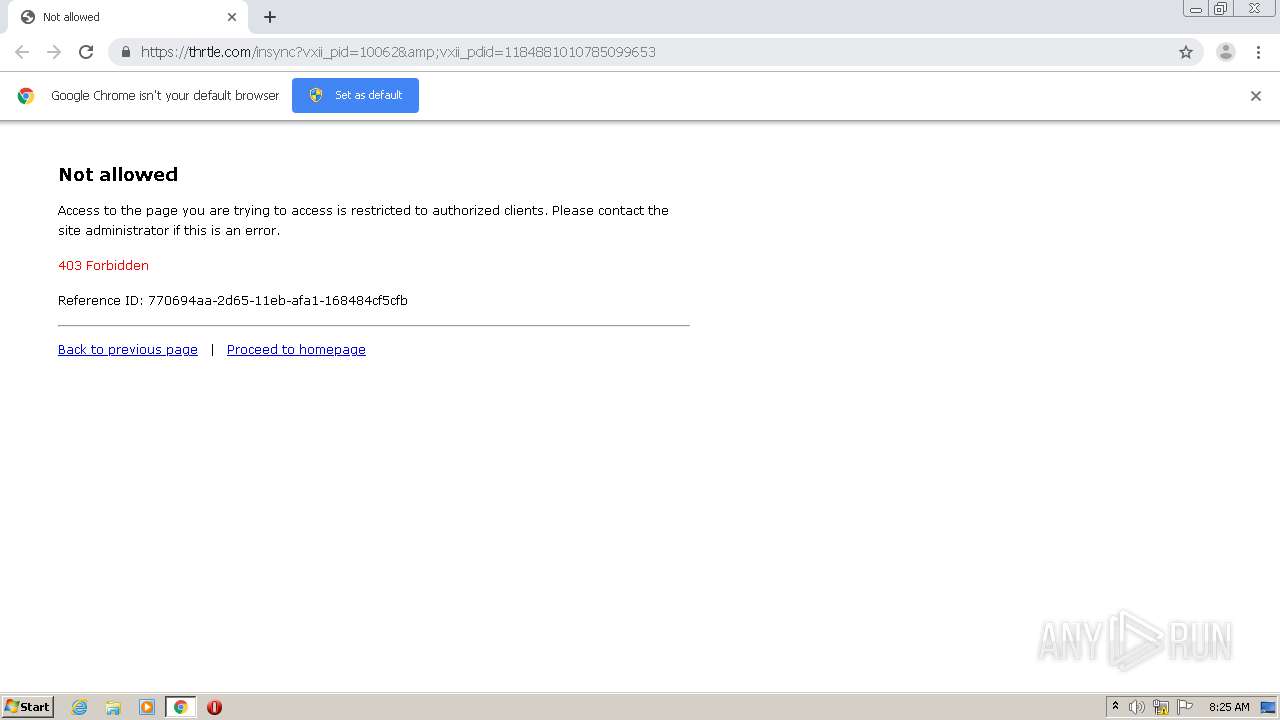Select the 'Not allowed' browser tab
The image size is (1280, 720).
127,17
